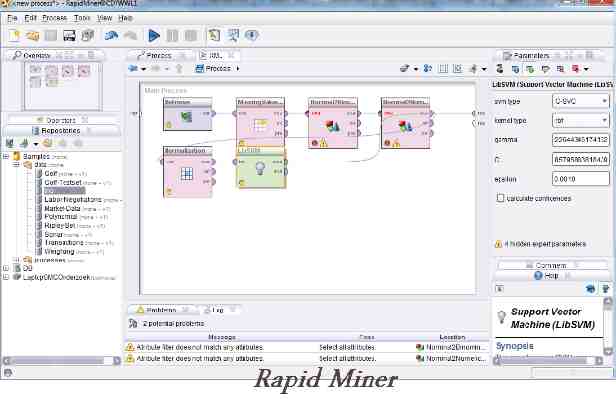
Task: Open the svm type dropdown
Action: pos(581,101)
